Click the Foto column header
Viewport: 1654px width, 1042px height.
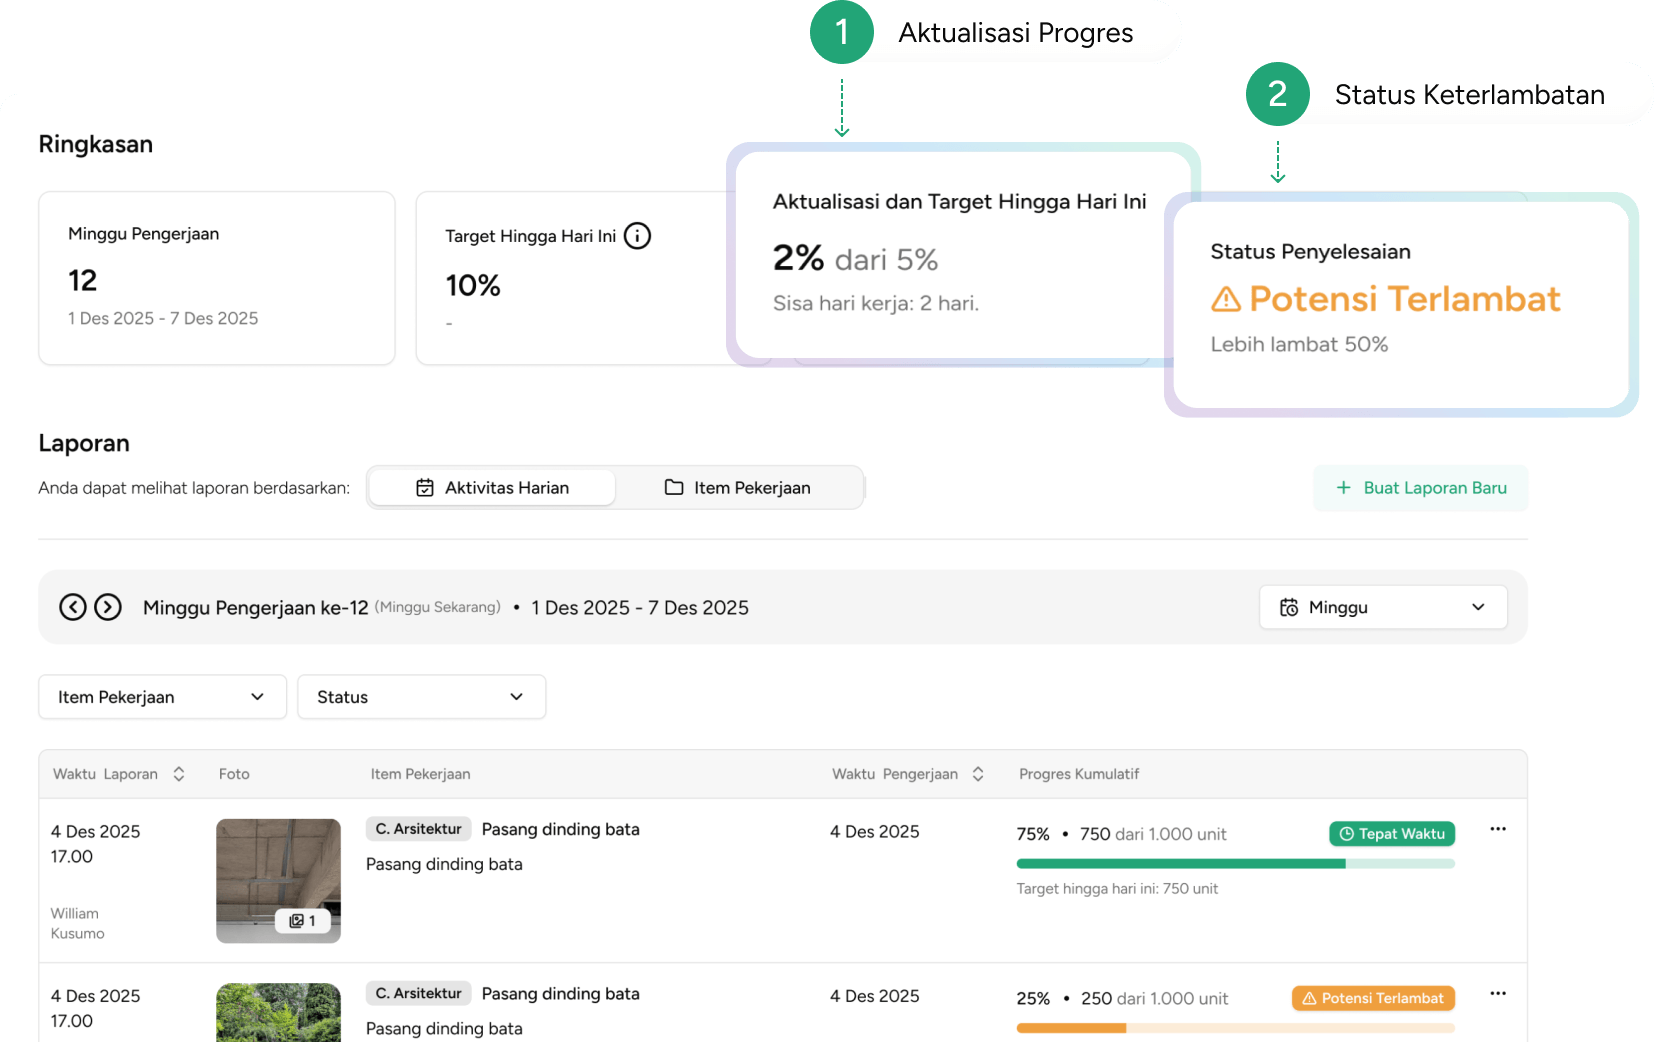coord(234,774)
